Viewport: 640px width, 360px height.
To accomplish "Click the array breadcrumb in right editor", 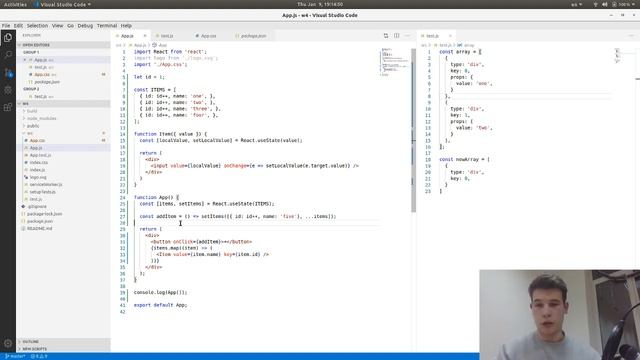I will coord(466,45).
